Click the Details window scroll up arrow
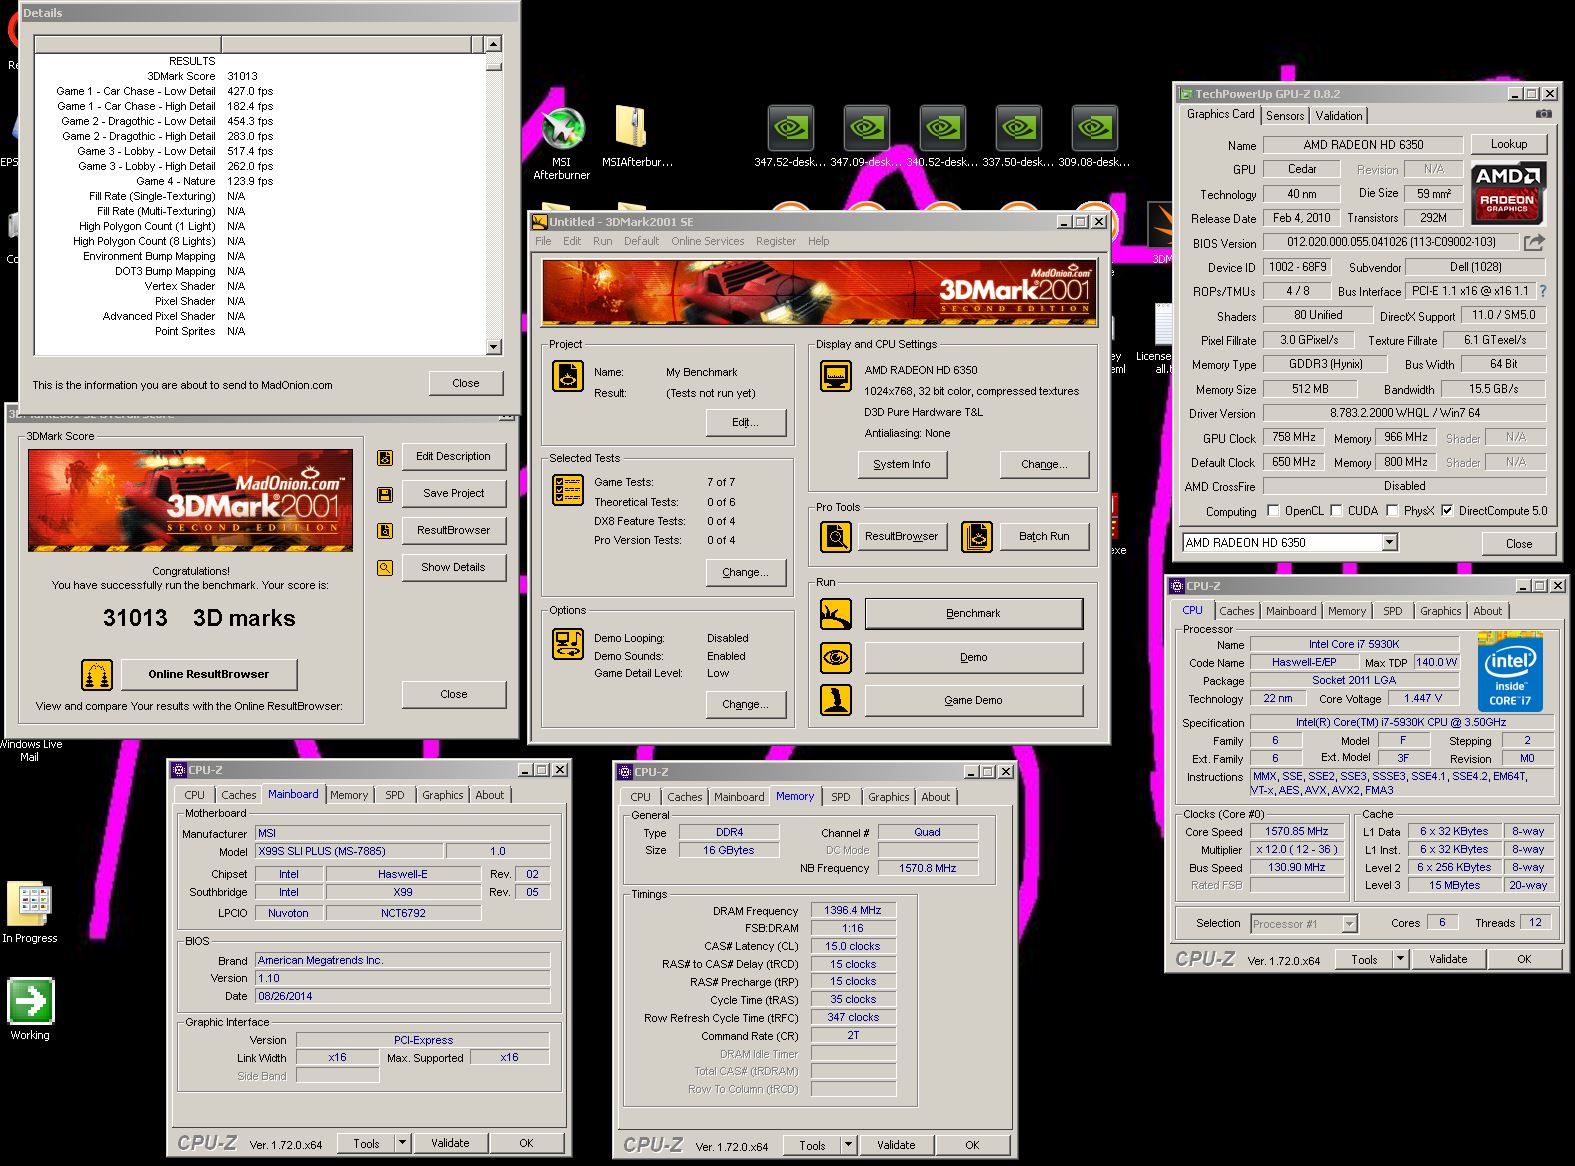 (x=493, y=44)
